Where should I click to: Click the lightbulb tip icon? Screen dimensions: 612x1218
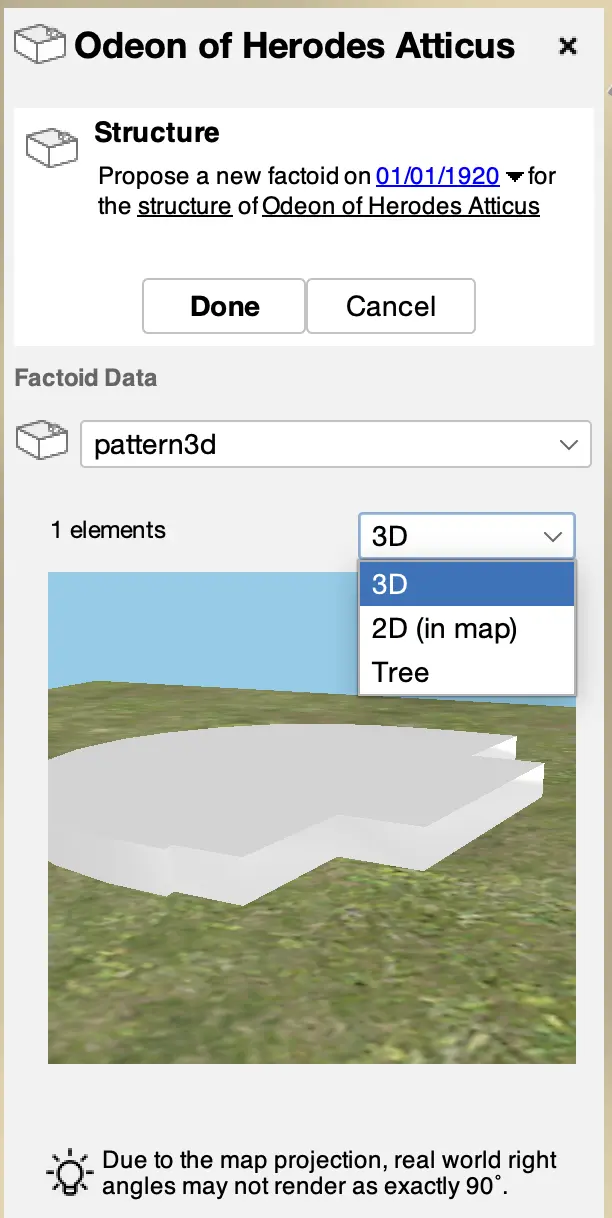pos(69,1174)
